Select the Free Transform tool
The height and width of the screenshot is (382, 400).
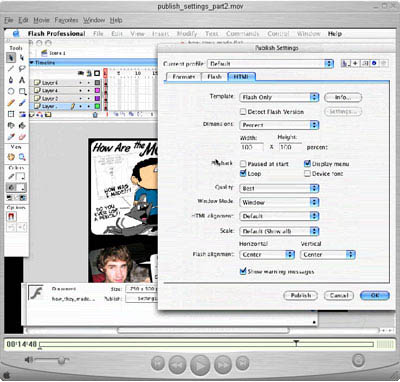coord(11,114)
